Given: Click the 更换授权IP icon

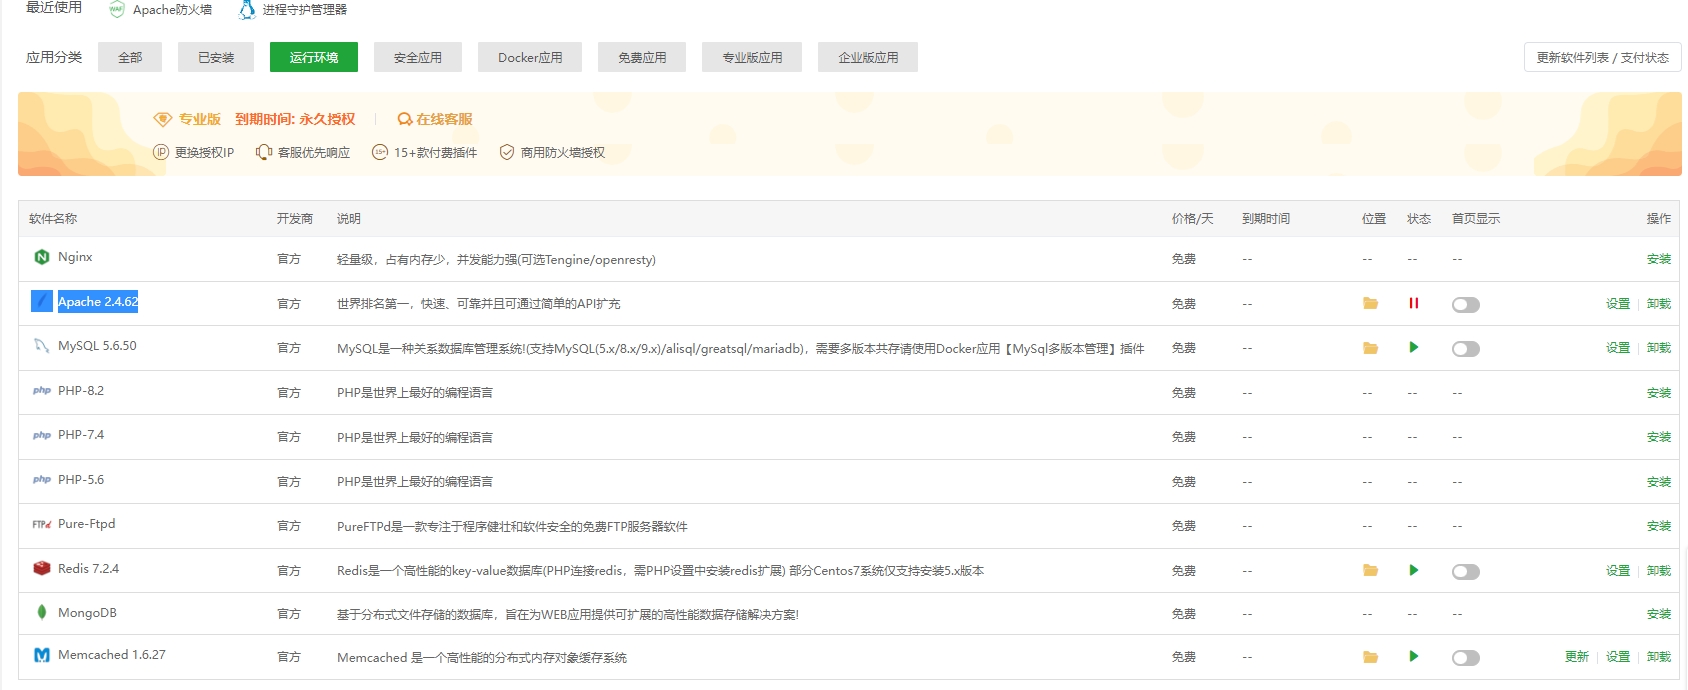Looking at the screenshot, I should pos(161,152).
